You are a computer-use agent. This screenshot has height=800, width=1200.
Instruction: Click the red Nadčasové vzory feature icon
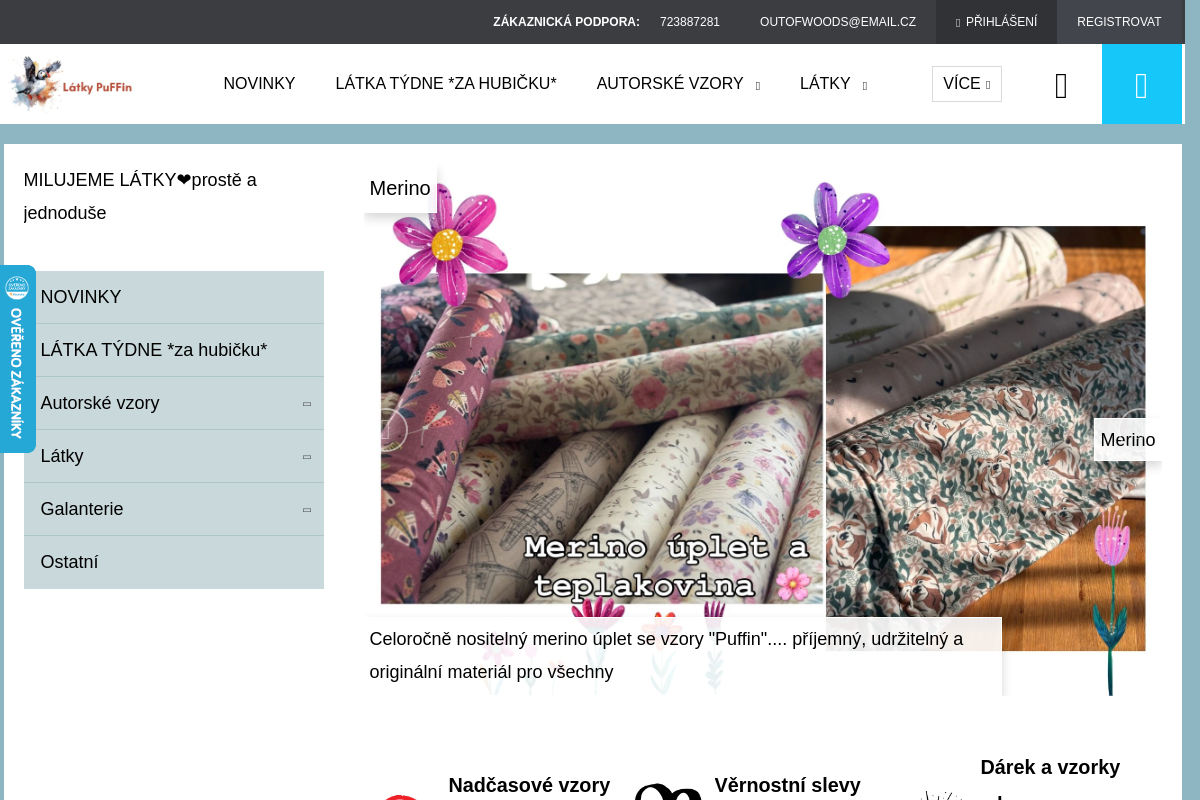point(400,797)
